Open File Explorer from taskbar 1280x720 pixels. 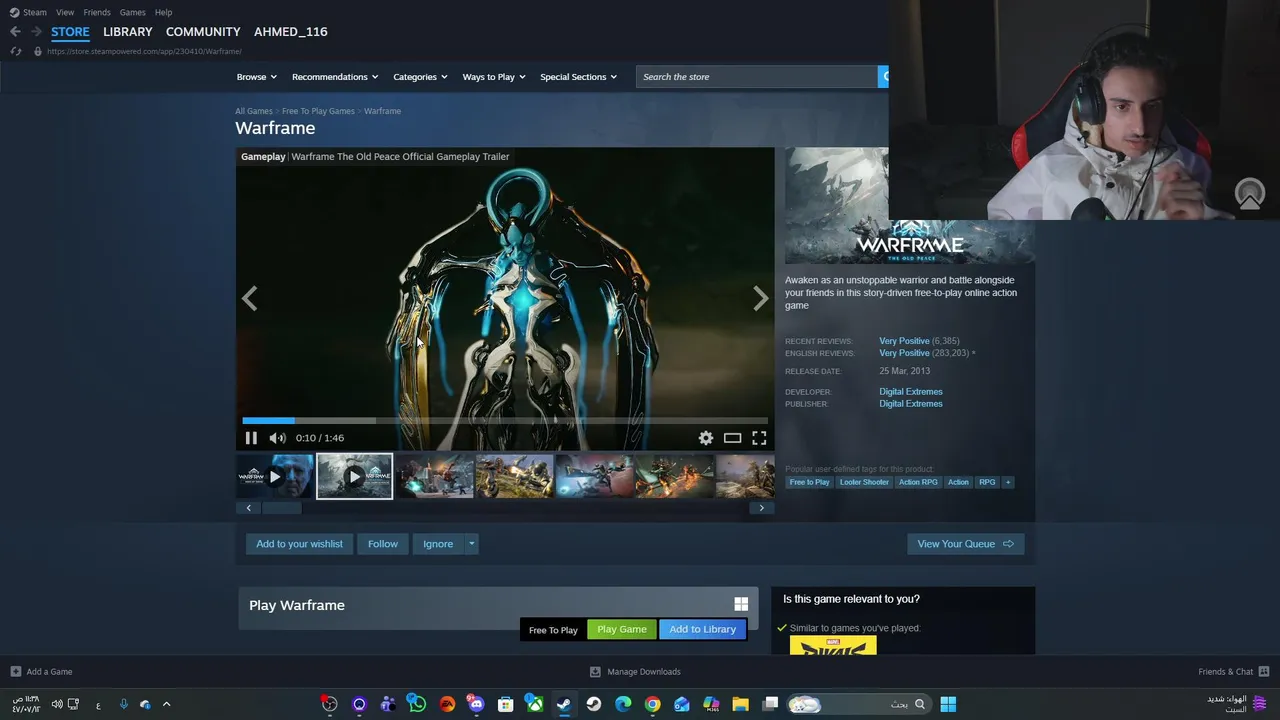tap(741, 704)
